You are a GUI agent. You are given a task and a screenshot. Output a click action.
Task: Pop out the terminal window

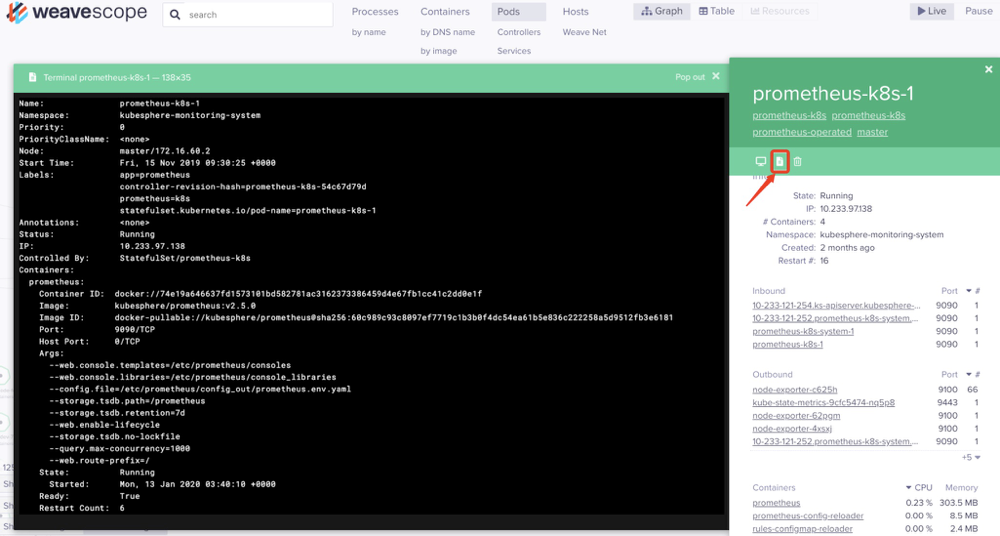click(x=690, y=77)
